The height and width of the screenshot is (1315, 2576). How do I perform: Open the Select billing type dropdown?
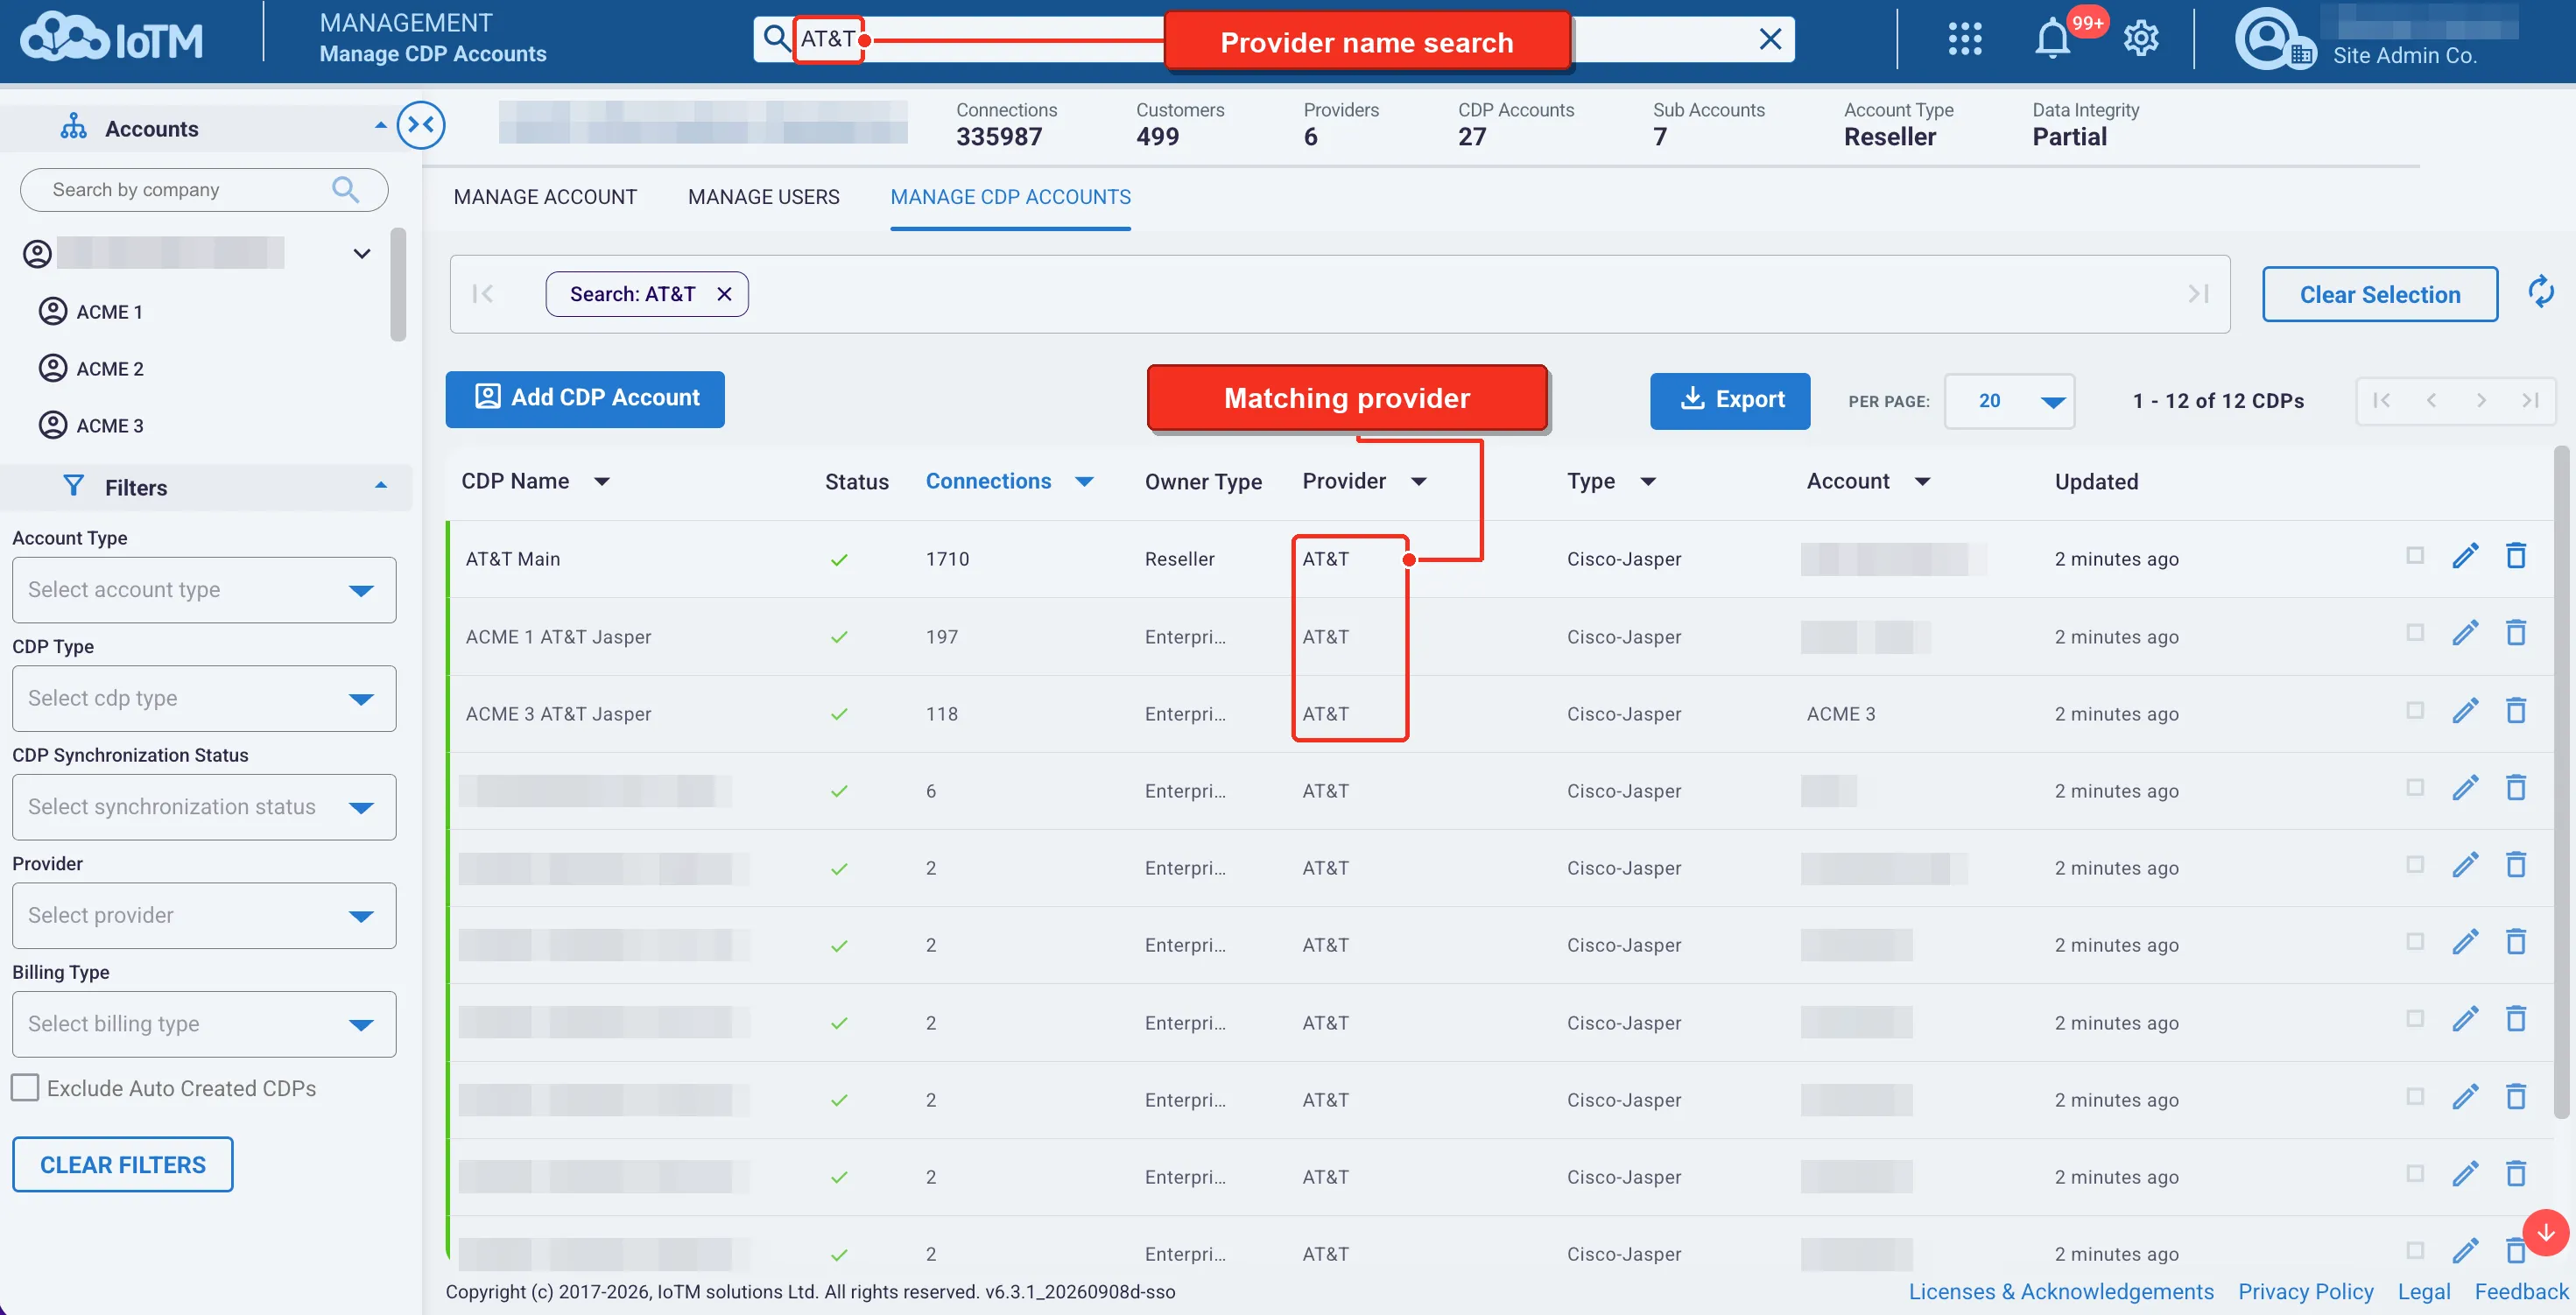(204, 1024)
